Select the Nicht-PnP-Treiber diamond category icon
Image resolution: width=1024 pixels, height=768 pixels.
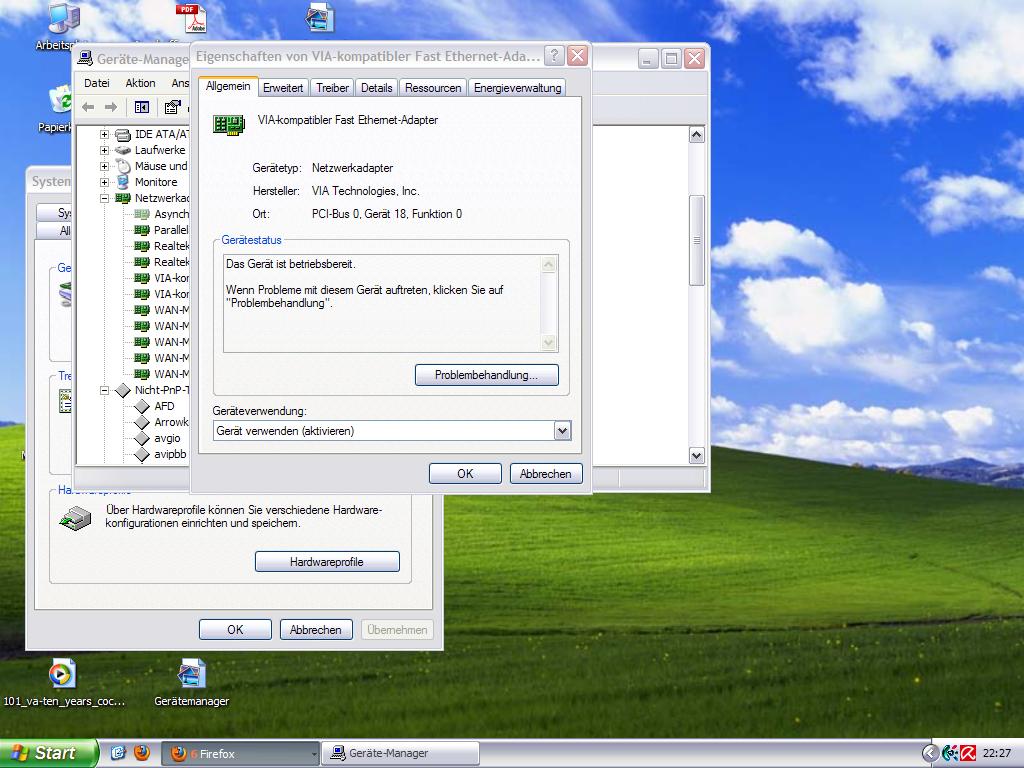[x=123, y=391]
